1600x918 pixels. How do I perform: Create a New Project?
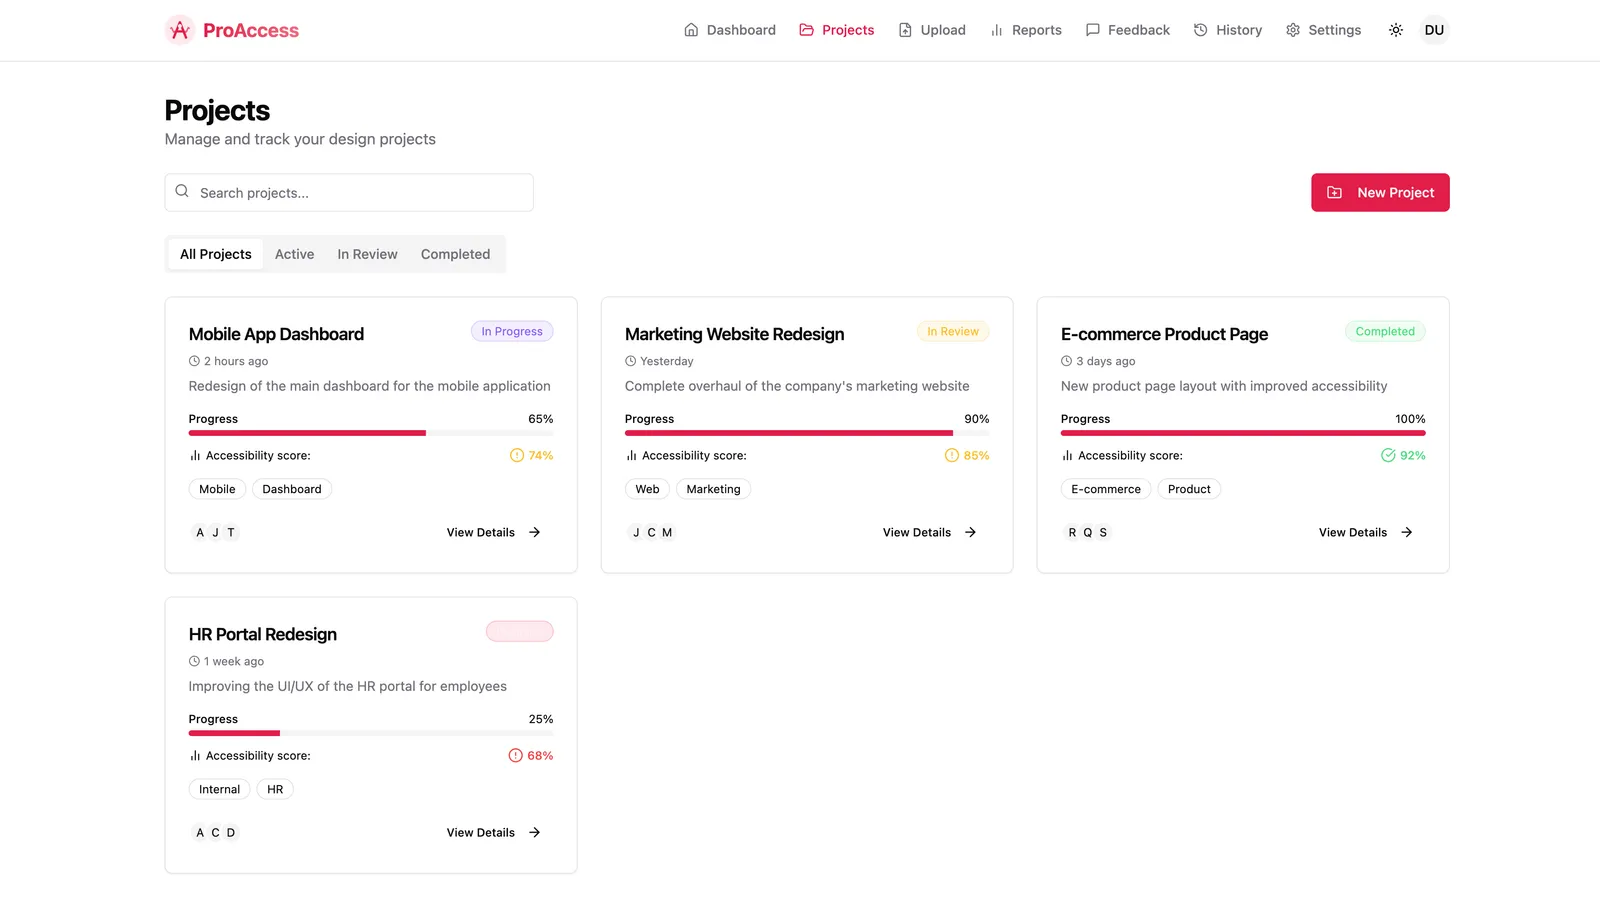[1380, 193]
